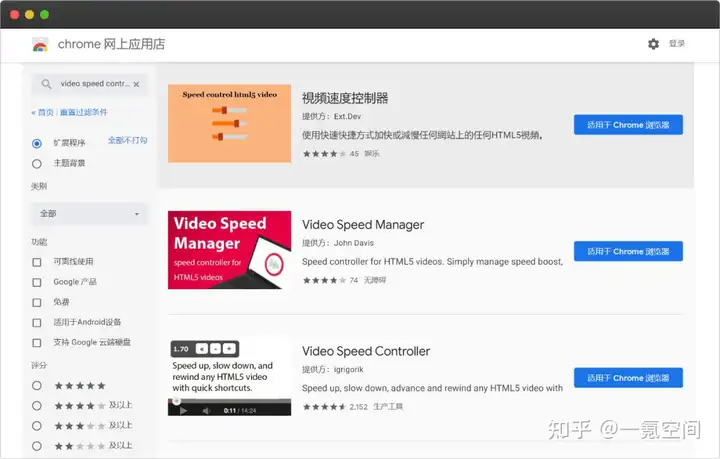
Task: Click the 登录 sign-in link
Action: (x=677, y=43)
